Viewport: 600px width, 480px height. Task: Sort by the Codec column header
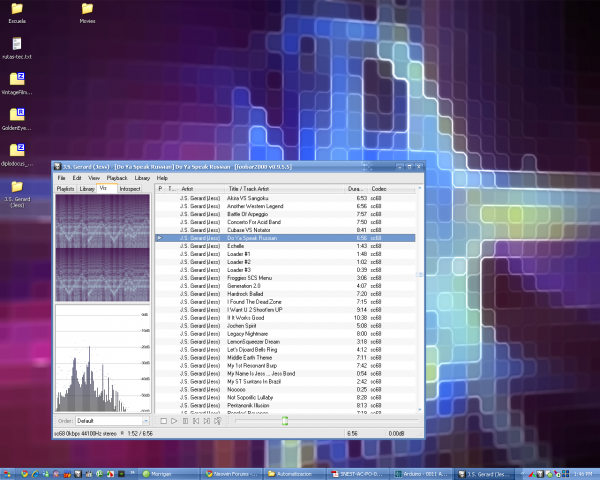391,189
